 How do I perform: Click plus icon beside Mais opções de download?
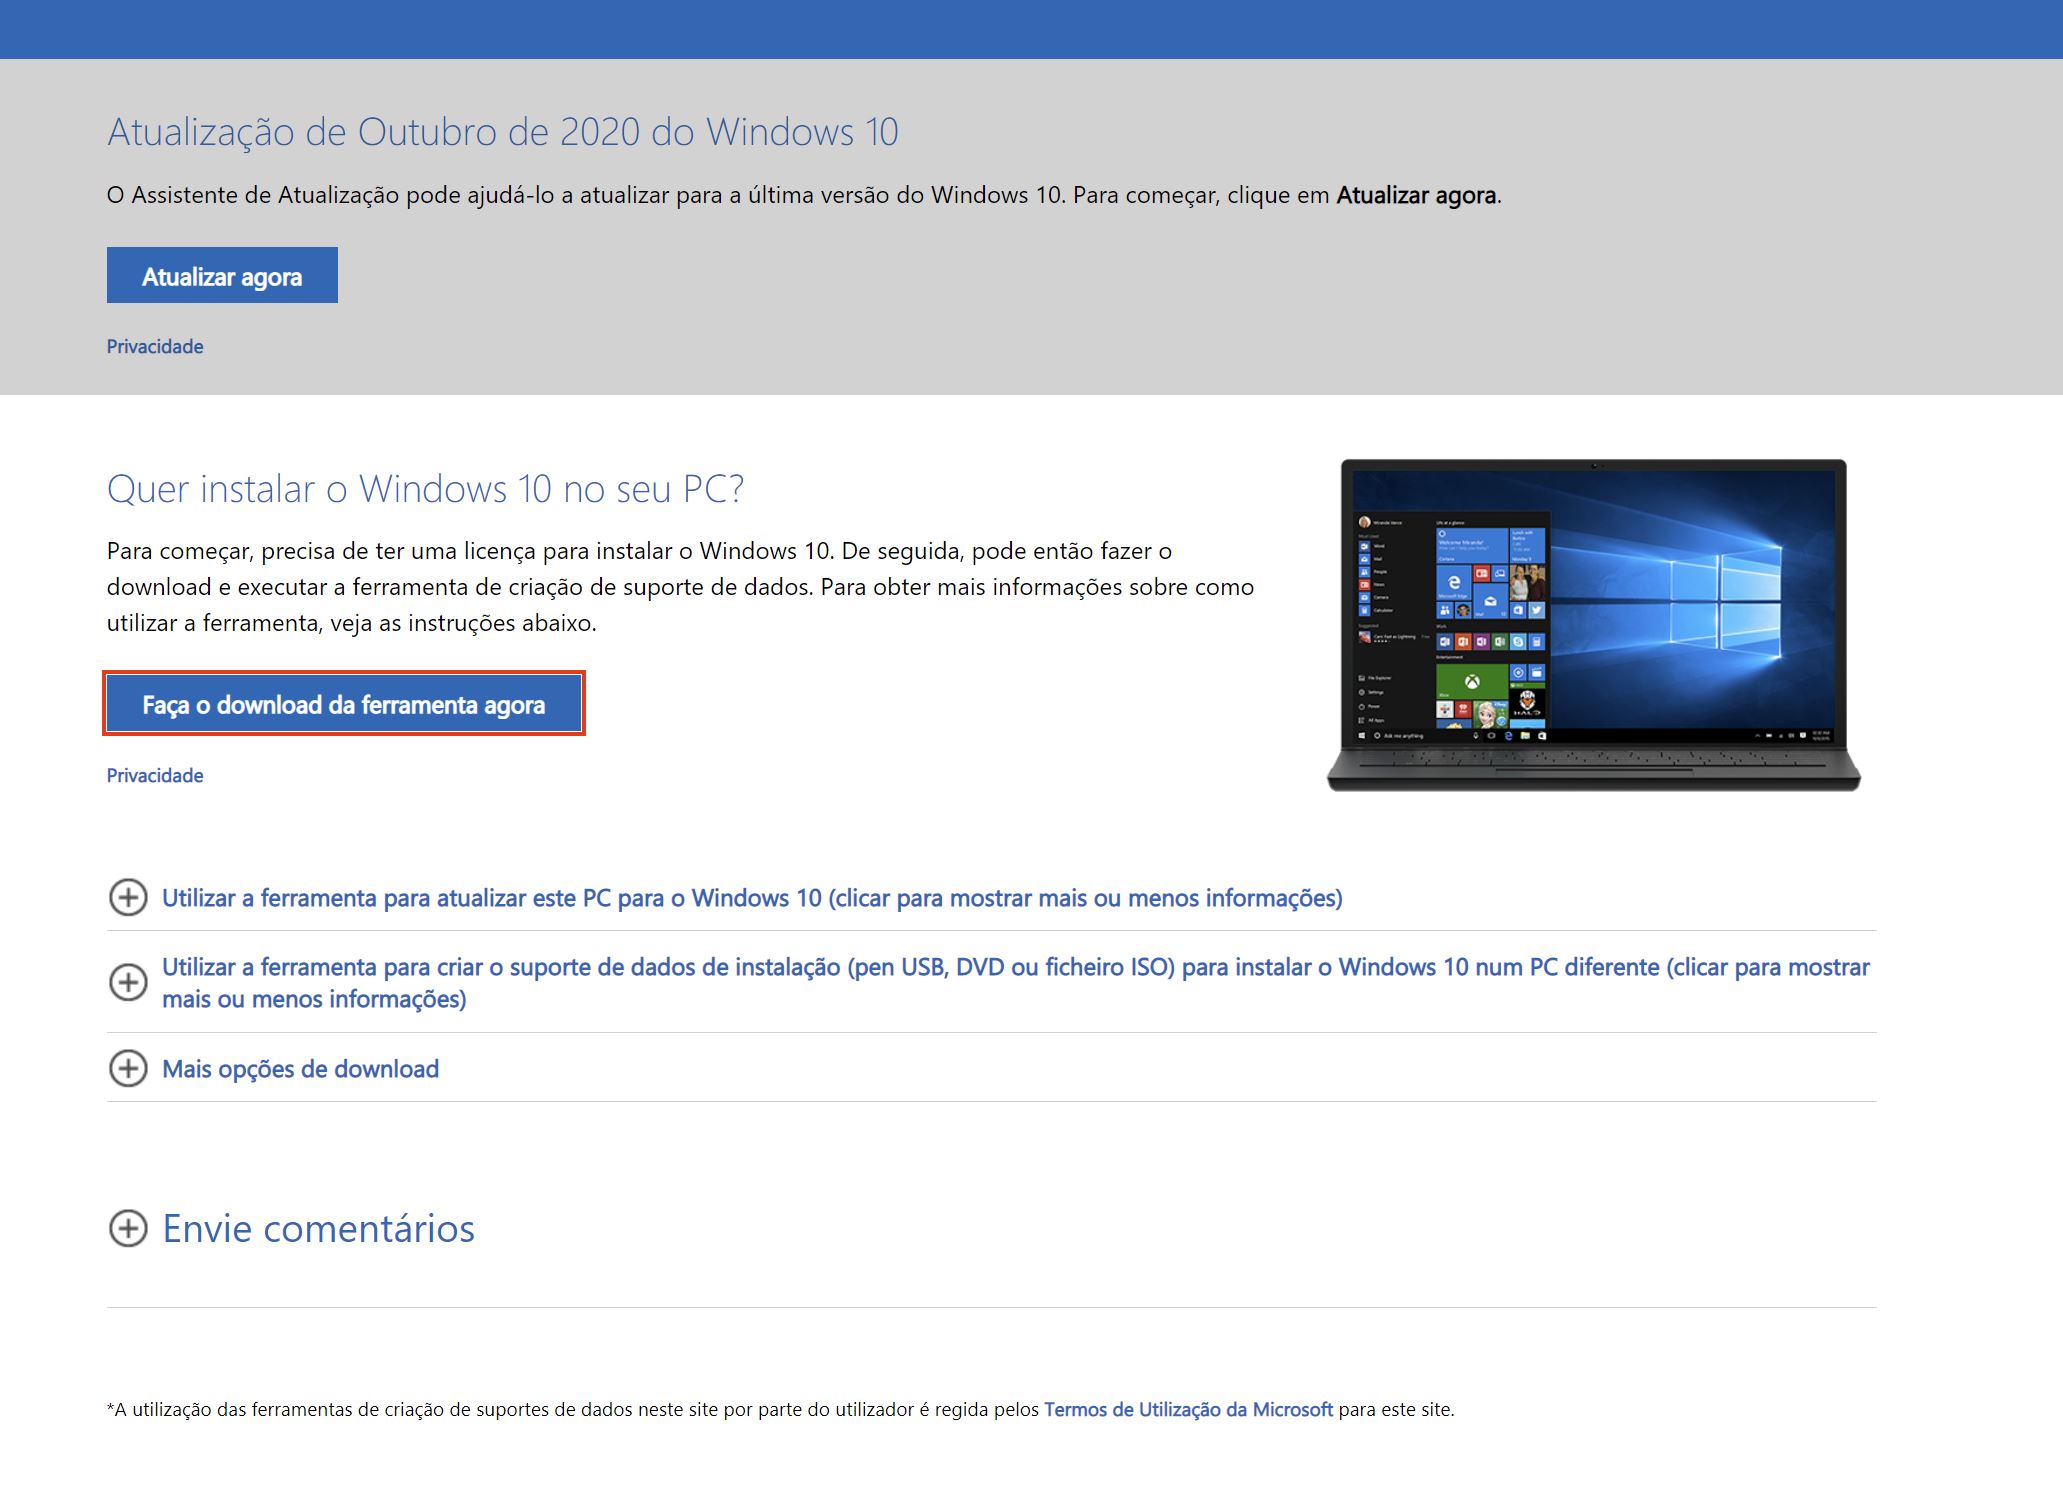128,1069
